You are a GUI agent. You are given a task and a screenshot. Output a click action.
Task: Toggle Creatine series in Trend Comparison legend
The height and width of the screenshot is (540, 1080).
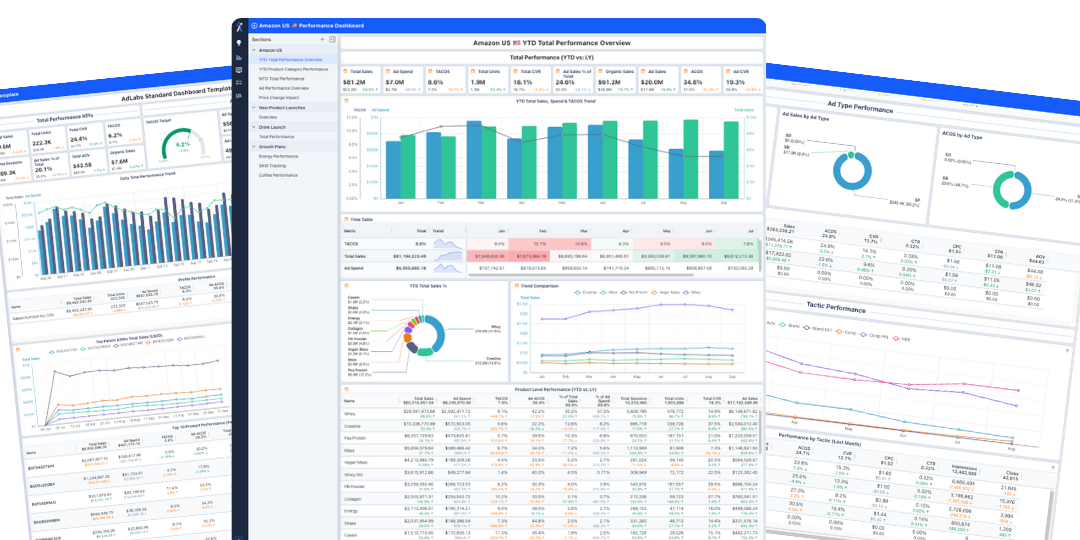tap(585, 292)
